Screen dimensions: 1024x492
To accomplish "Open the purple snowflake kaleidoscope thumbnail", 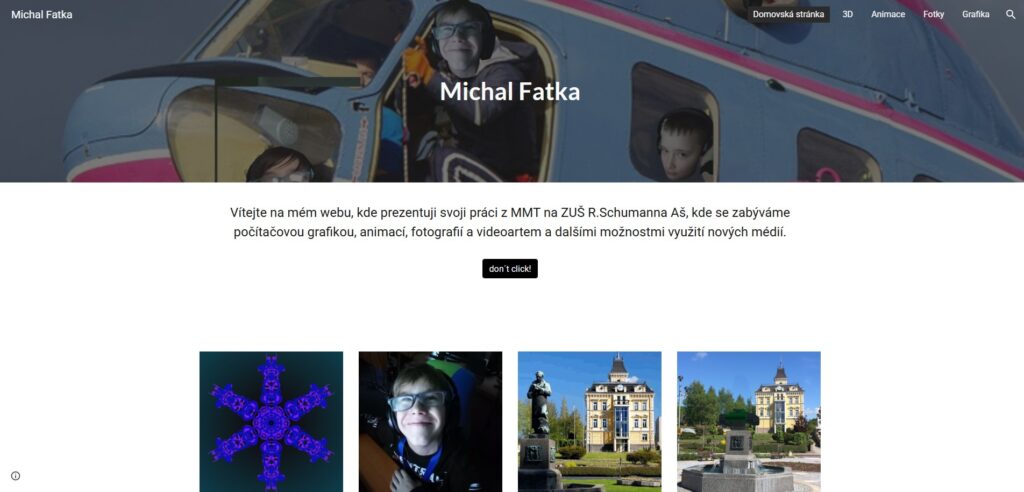I will pos(271,421).
